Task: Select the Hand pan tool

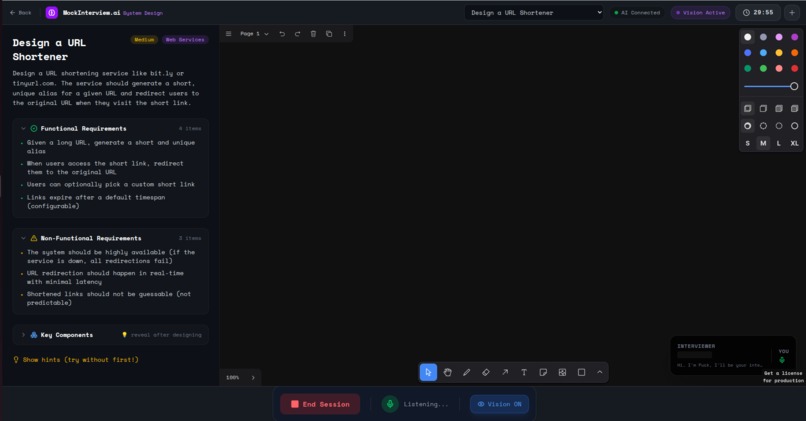Action: [x=448, y=372]
